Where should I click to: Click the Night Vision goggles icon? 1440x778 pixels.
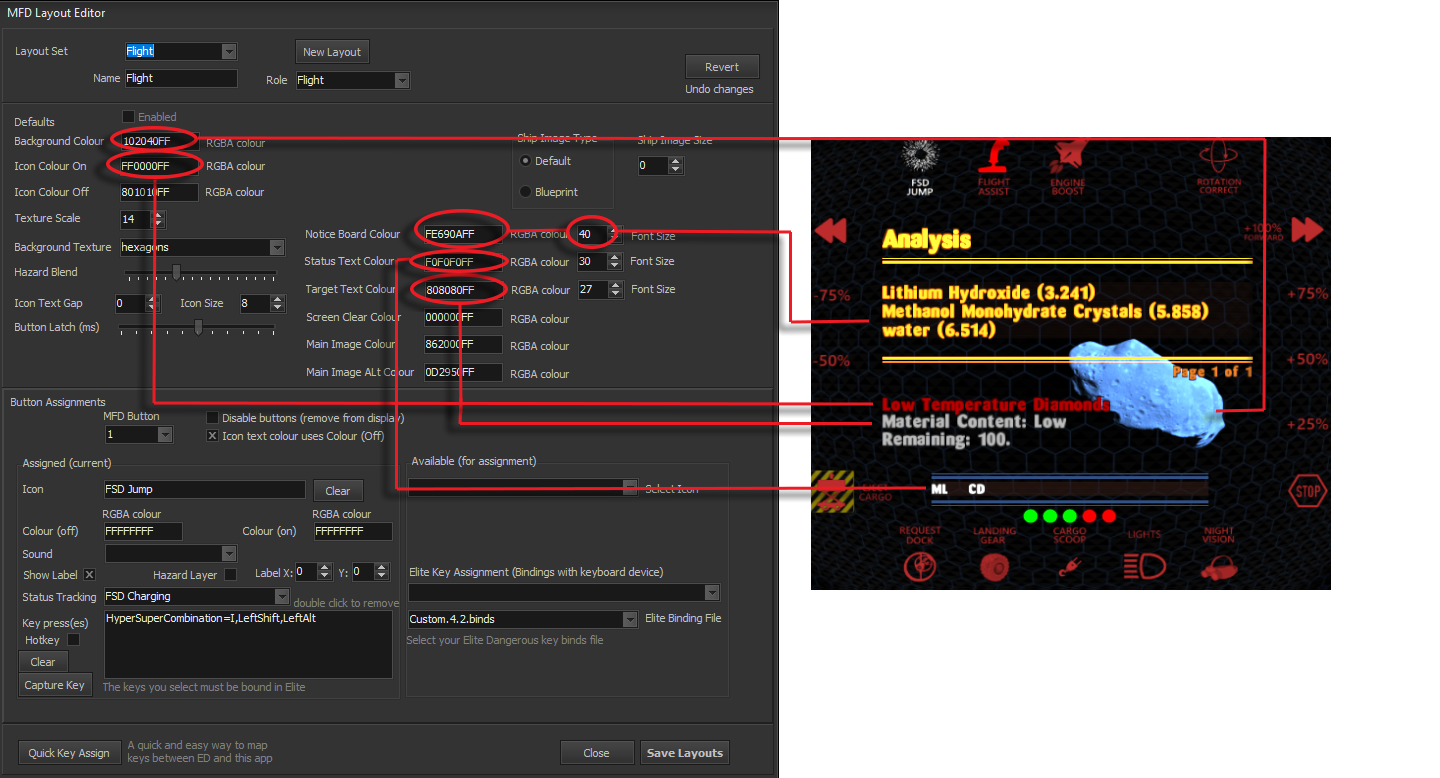coord(1218,567)
